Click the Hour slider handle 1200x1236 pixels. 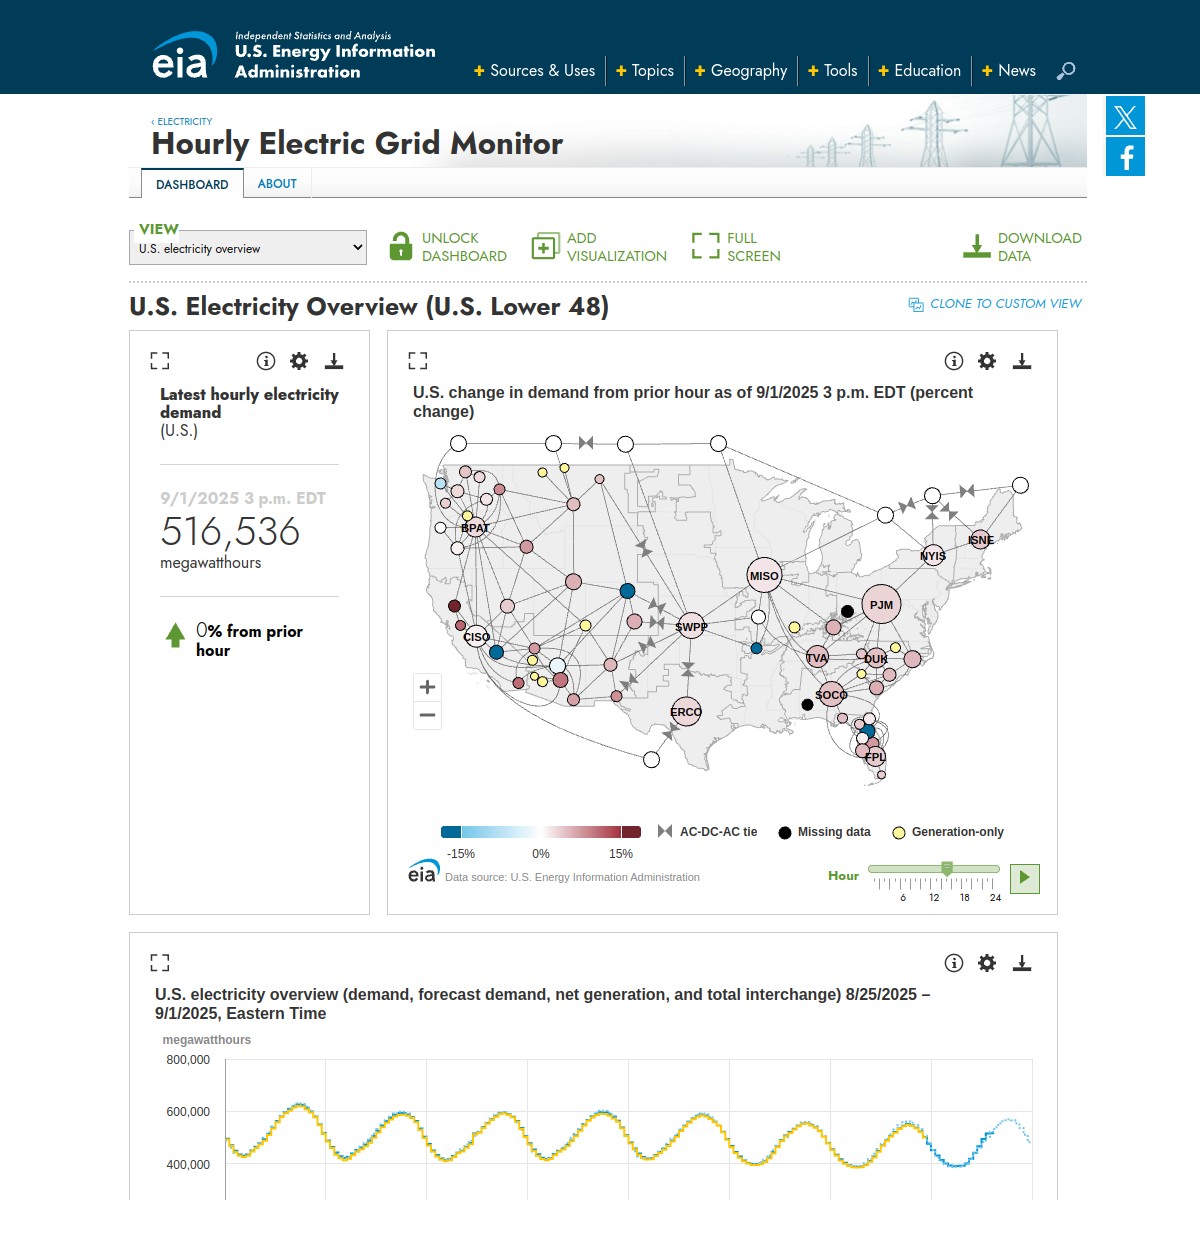coord(947,868)
